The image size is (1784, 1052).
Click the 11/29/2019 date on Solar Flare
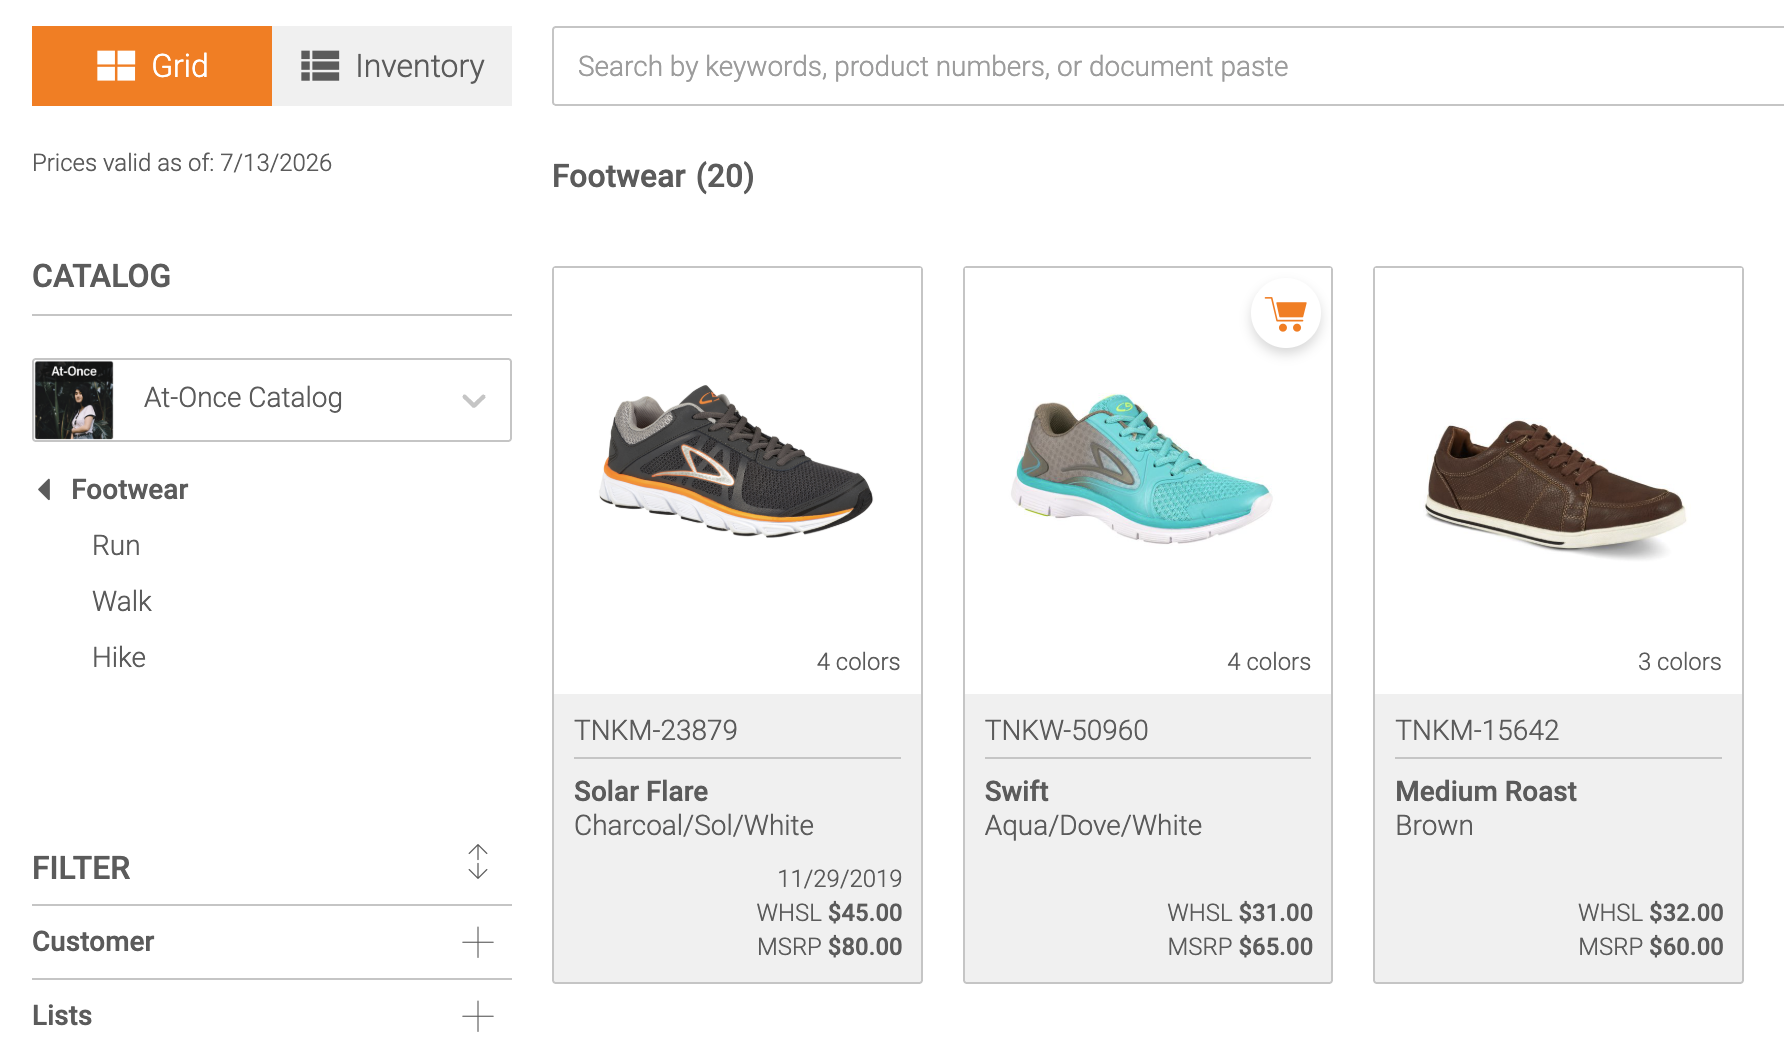click(x=840, y=879)
